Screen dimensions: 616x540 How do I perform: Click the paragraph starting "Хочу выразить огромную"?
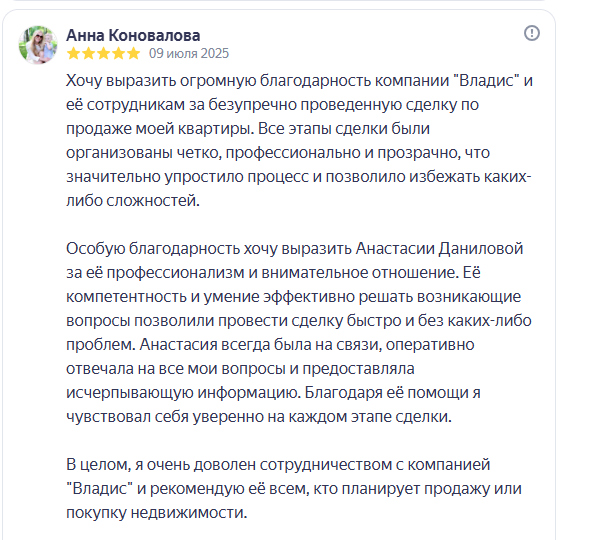coord(299,141)
